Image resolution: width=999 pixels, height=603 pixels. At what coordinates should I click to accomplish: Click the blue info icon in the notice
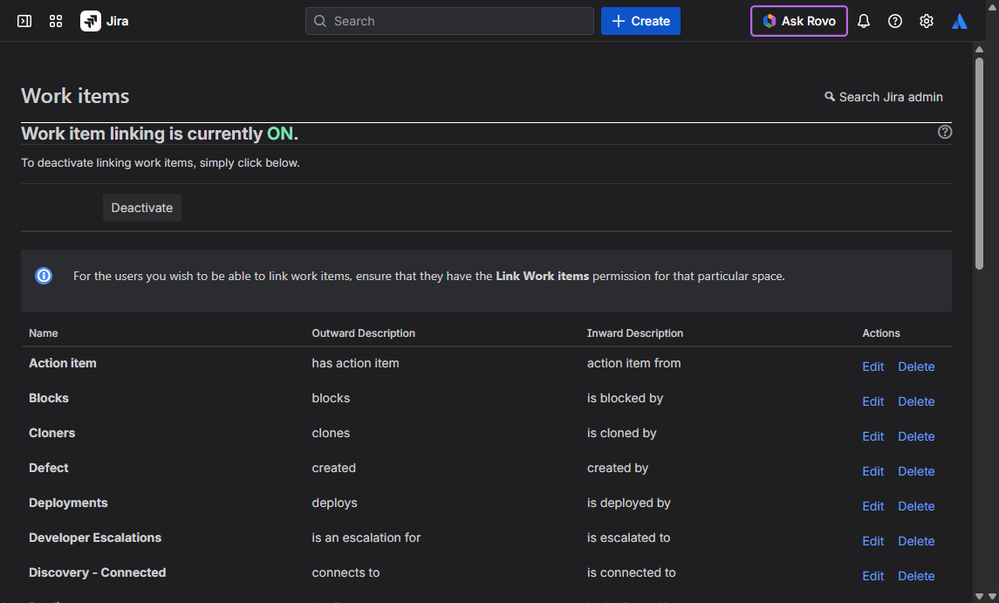[x=43, y=276]
